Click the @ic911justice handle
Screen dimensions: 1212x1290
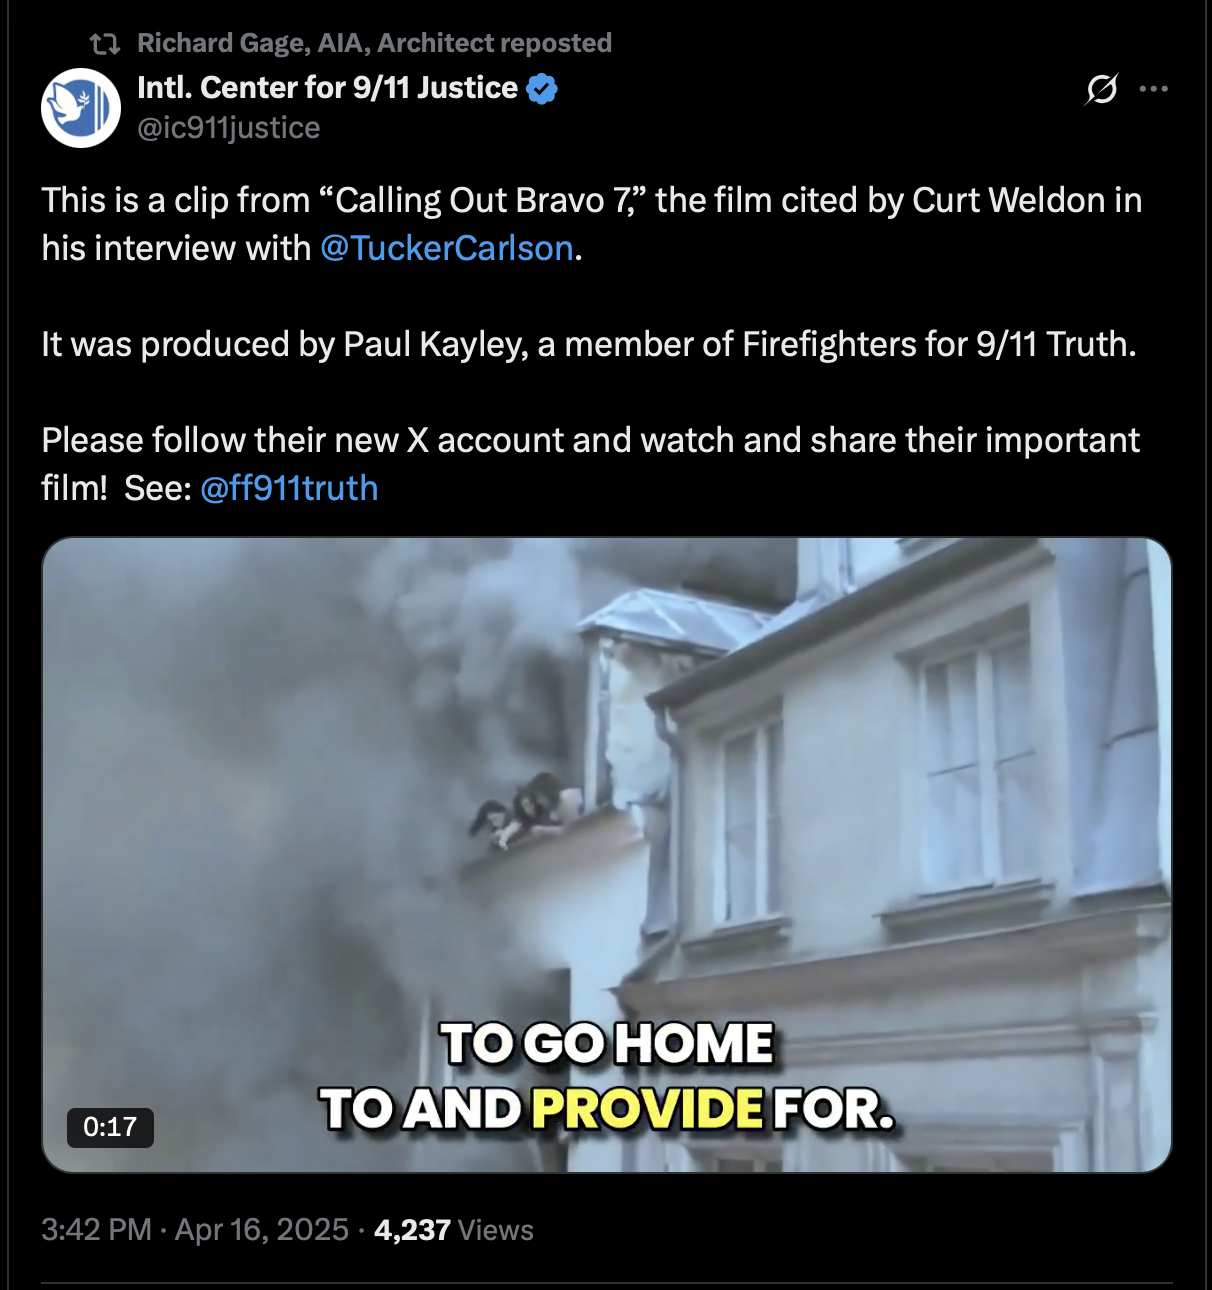[x=228, y=128]
